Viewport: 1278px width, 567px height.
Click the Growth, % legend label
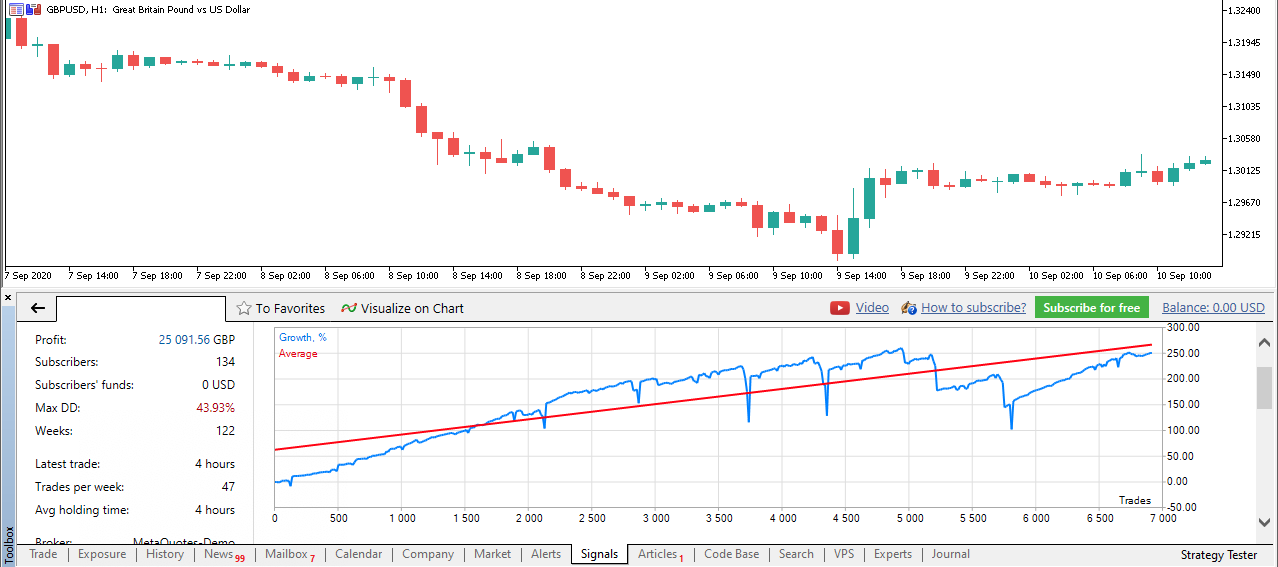click(x=302, y=338)
